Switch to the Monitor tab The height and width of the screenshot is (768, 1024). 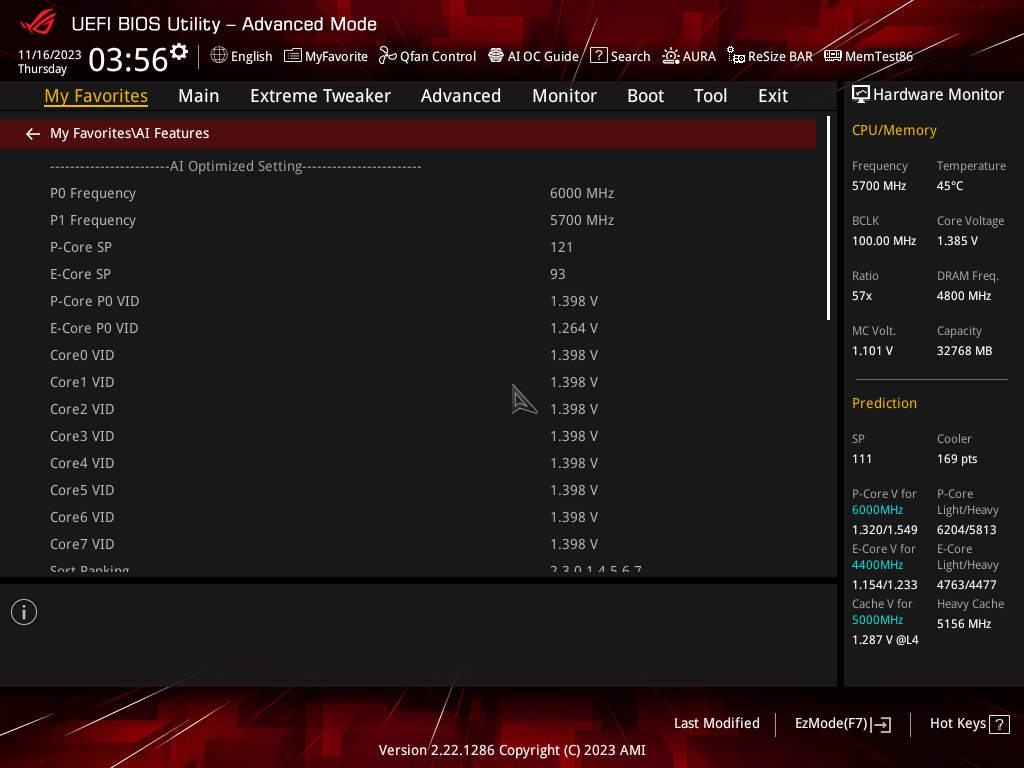tap(564, 96)
